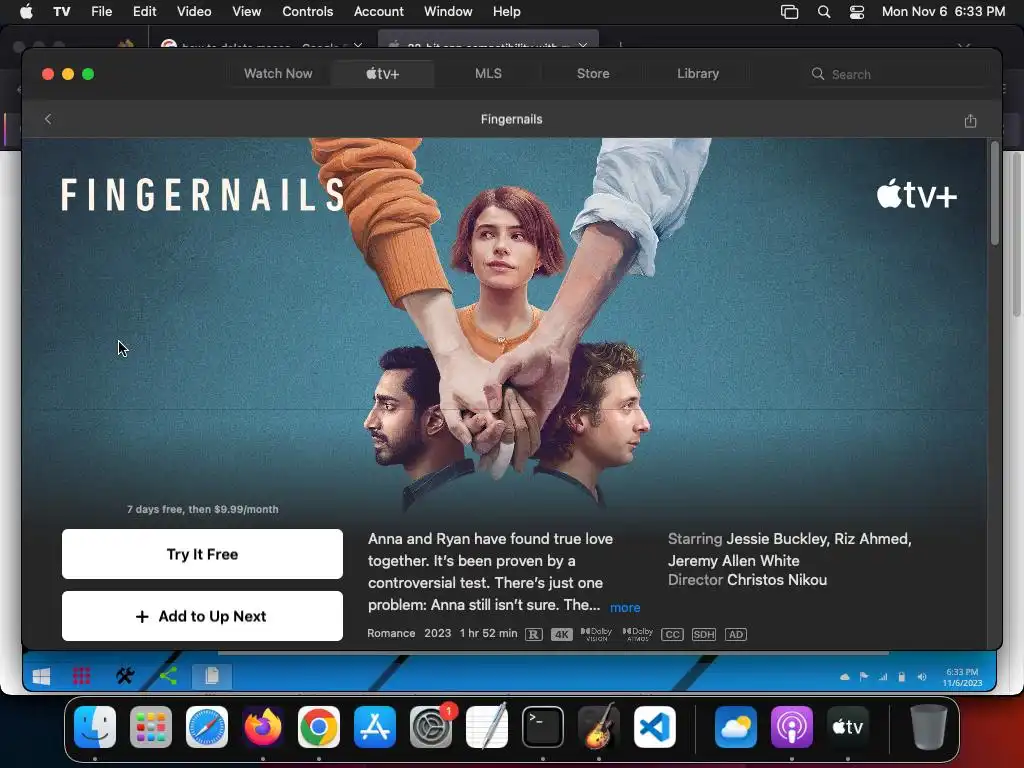
Task: Open the share menu for Fingernails
Action: 970,120
